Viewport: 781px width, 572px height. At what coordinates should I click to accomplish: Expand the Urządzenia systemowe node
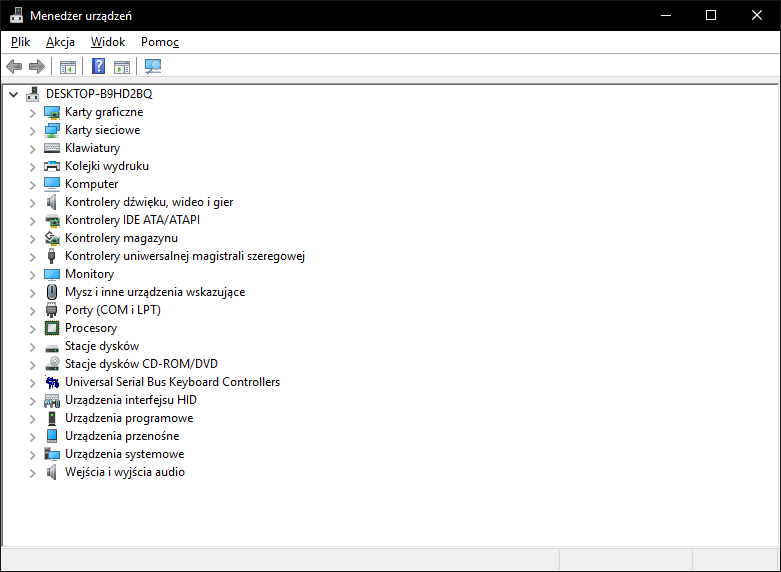tap(32, 455)
